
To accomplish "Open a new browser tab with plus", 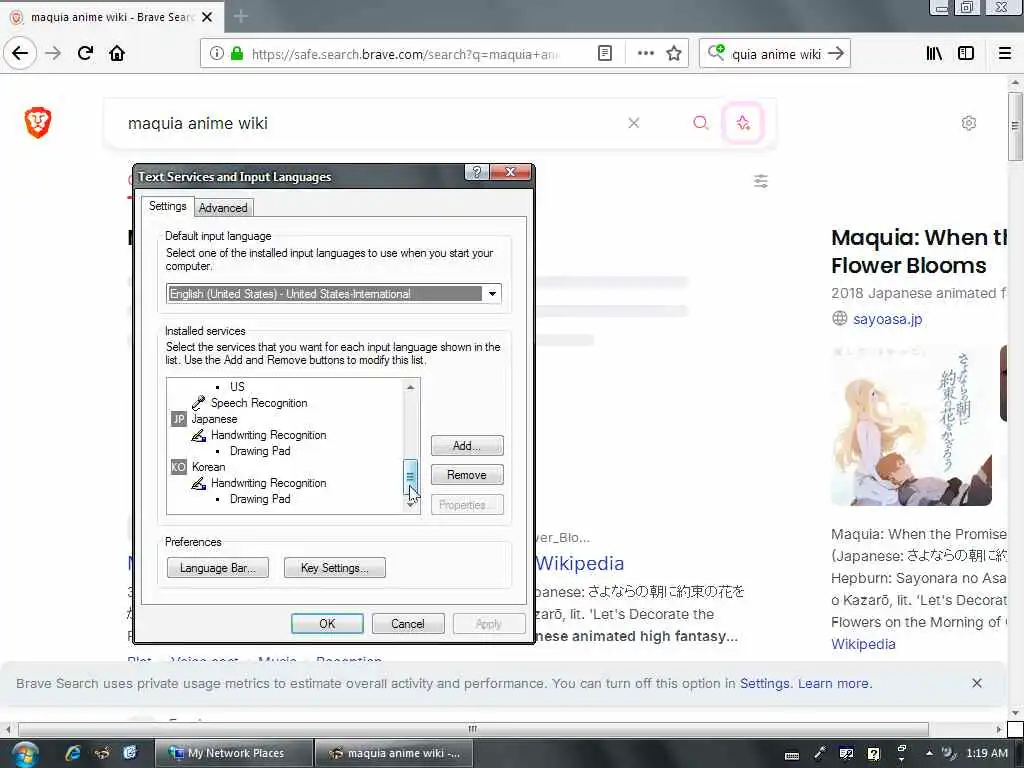I will point(241,16).
